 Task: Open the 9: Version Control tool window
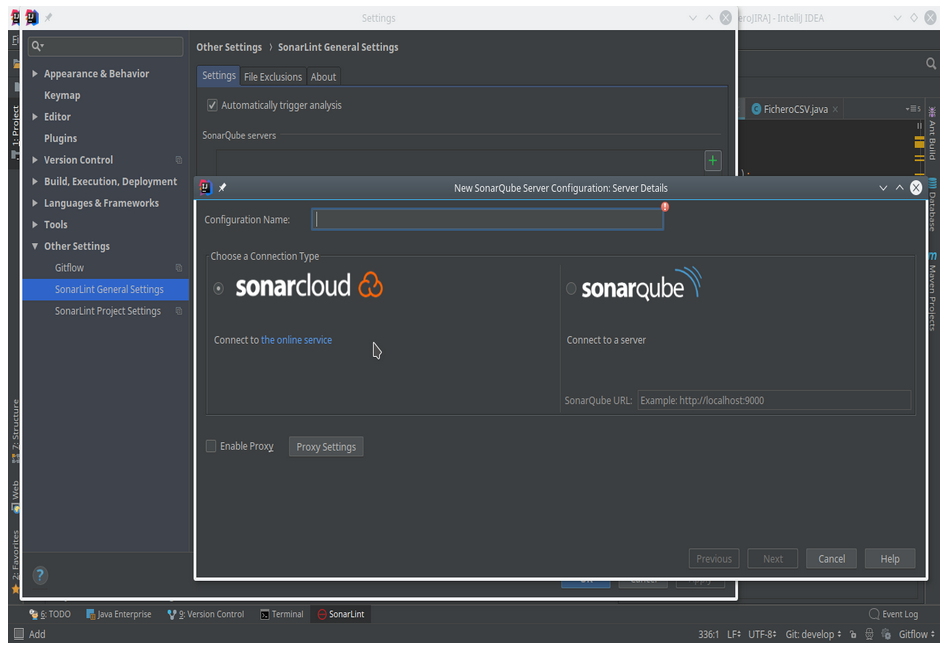pyautogui.click(x=206, y=614)
